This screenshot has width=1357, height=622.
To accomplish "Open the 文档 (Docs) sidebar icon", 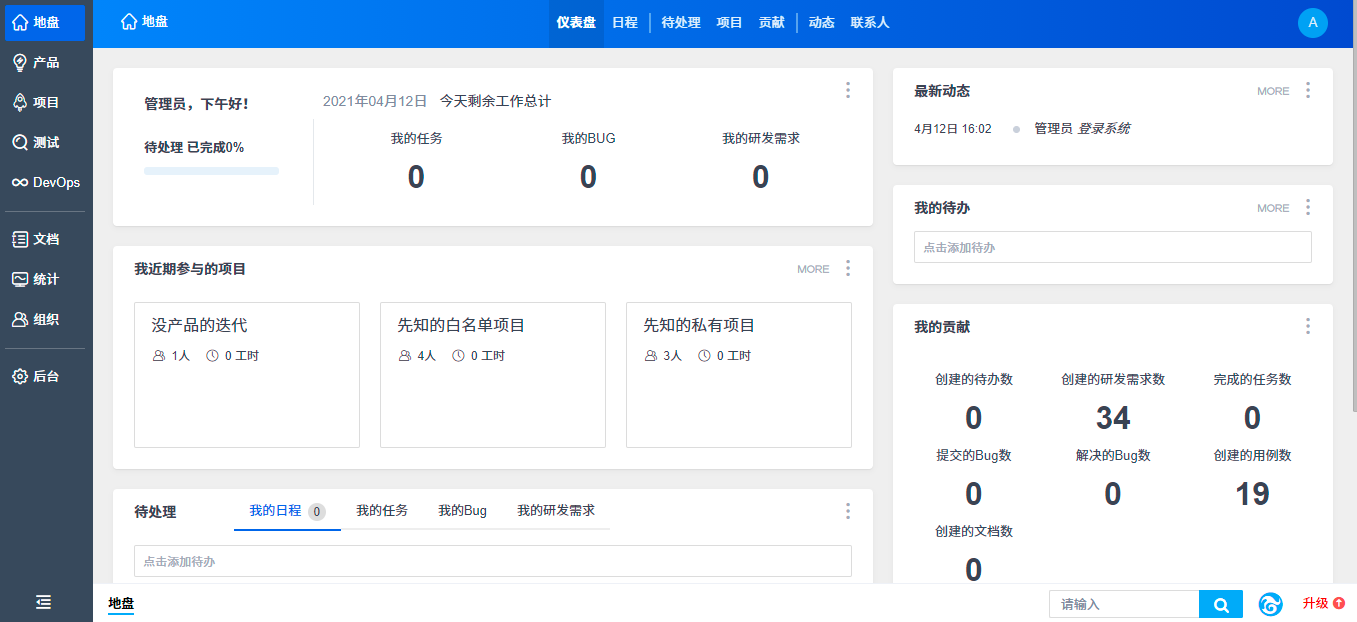I will (x=20, y=240).
